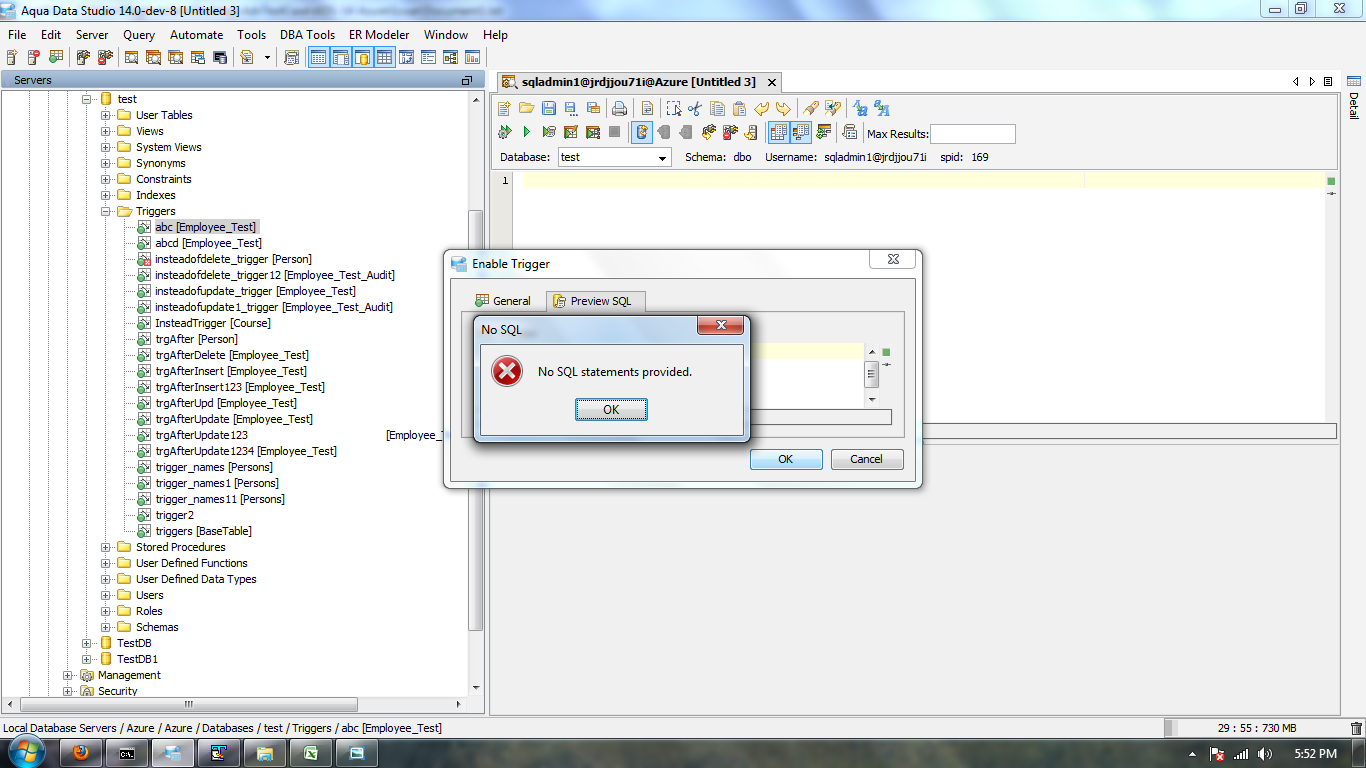This screenshot has width=1366, height=768.
Task: Click OK in the Enable Trigger dialog
Action: point(786,459)
